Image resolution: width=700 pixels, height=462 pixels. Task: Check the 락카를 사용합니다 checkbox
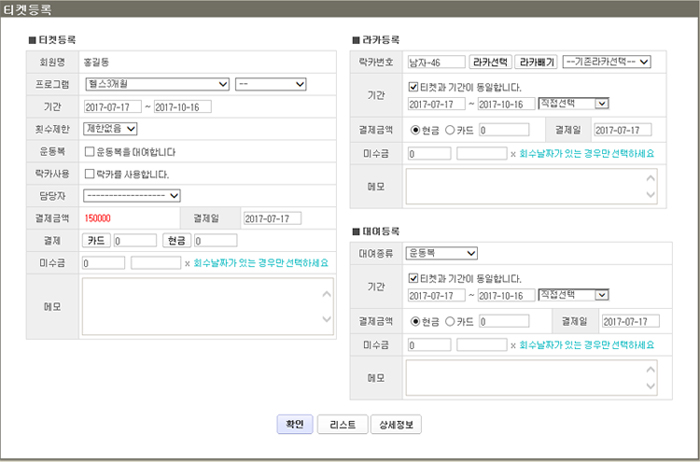(90, 173)
